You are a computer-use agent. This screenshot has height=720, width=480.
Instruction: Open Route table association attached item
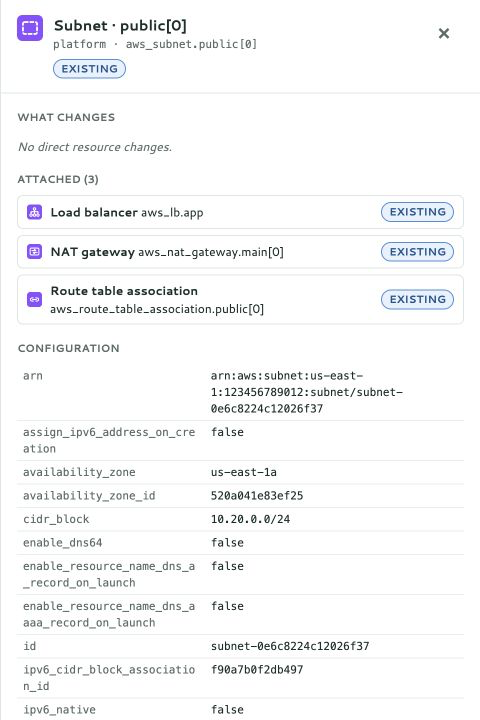[x=240, y=299]
